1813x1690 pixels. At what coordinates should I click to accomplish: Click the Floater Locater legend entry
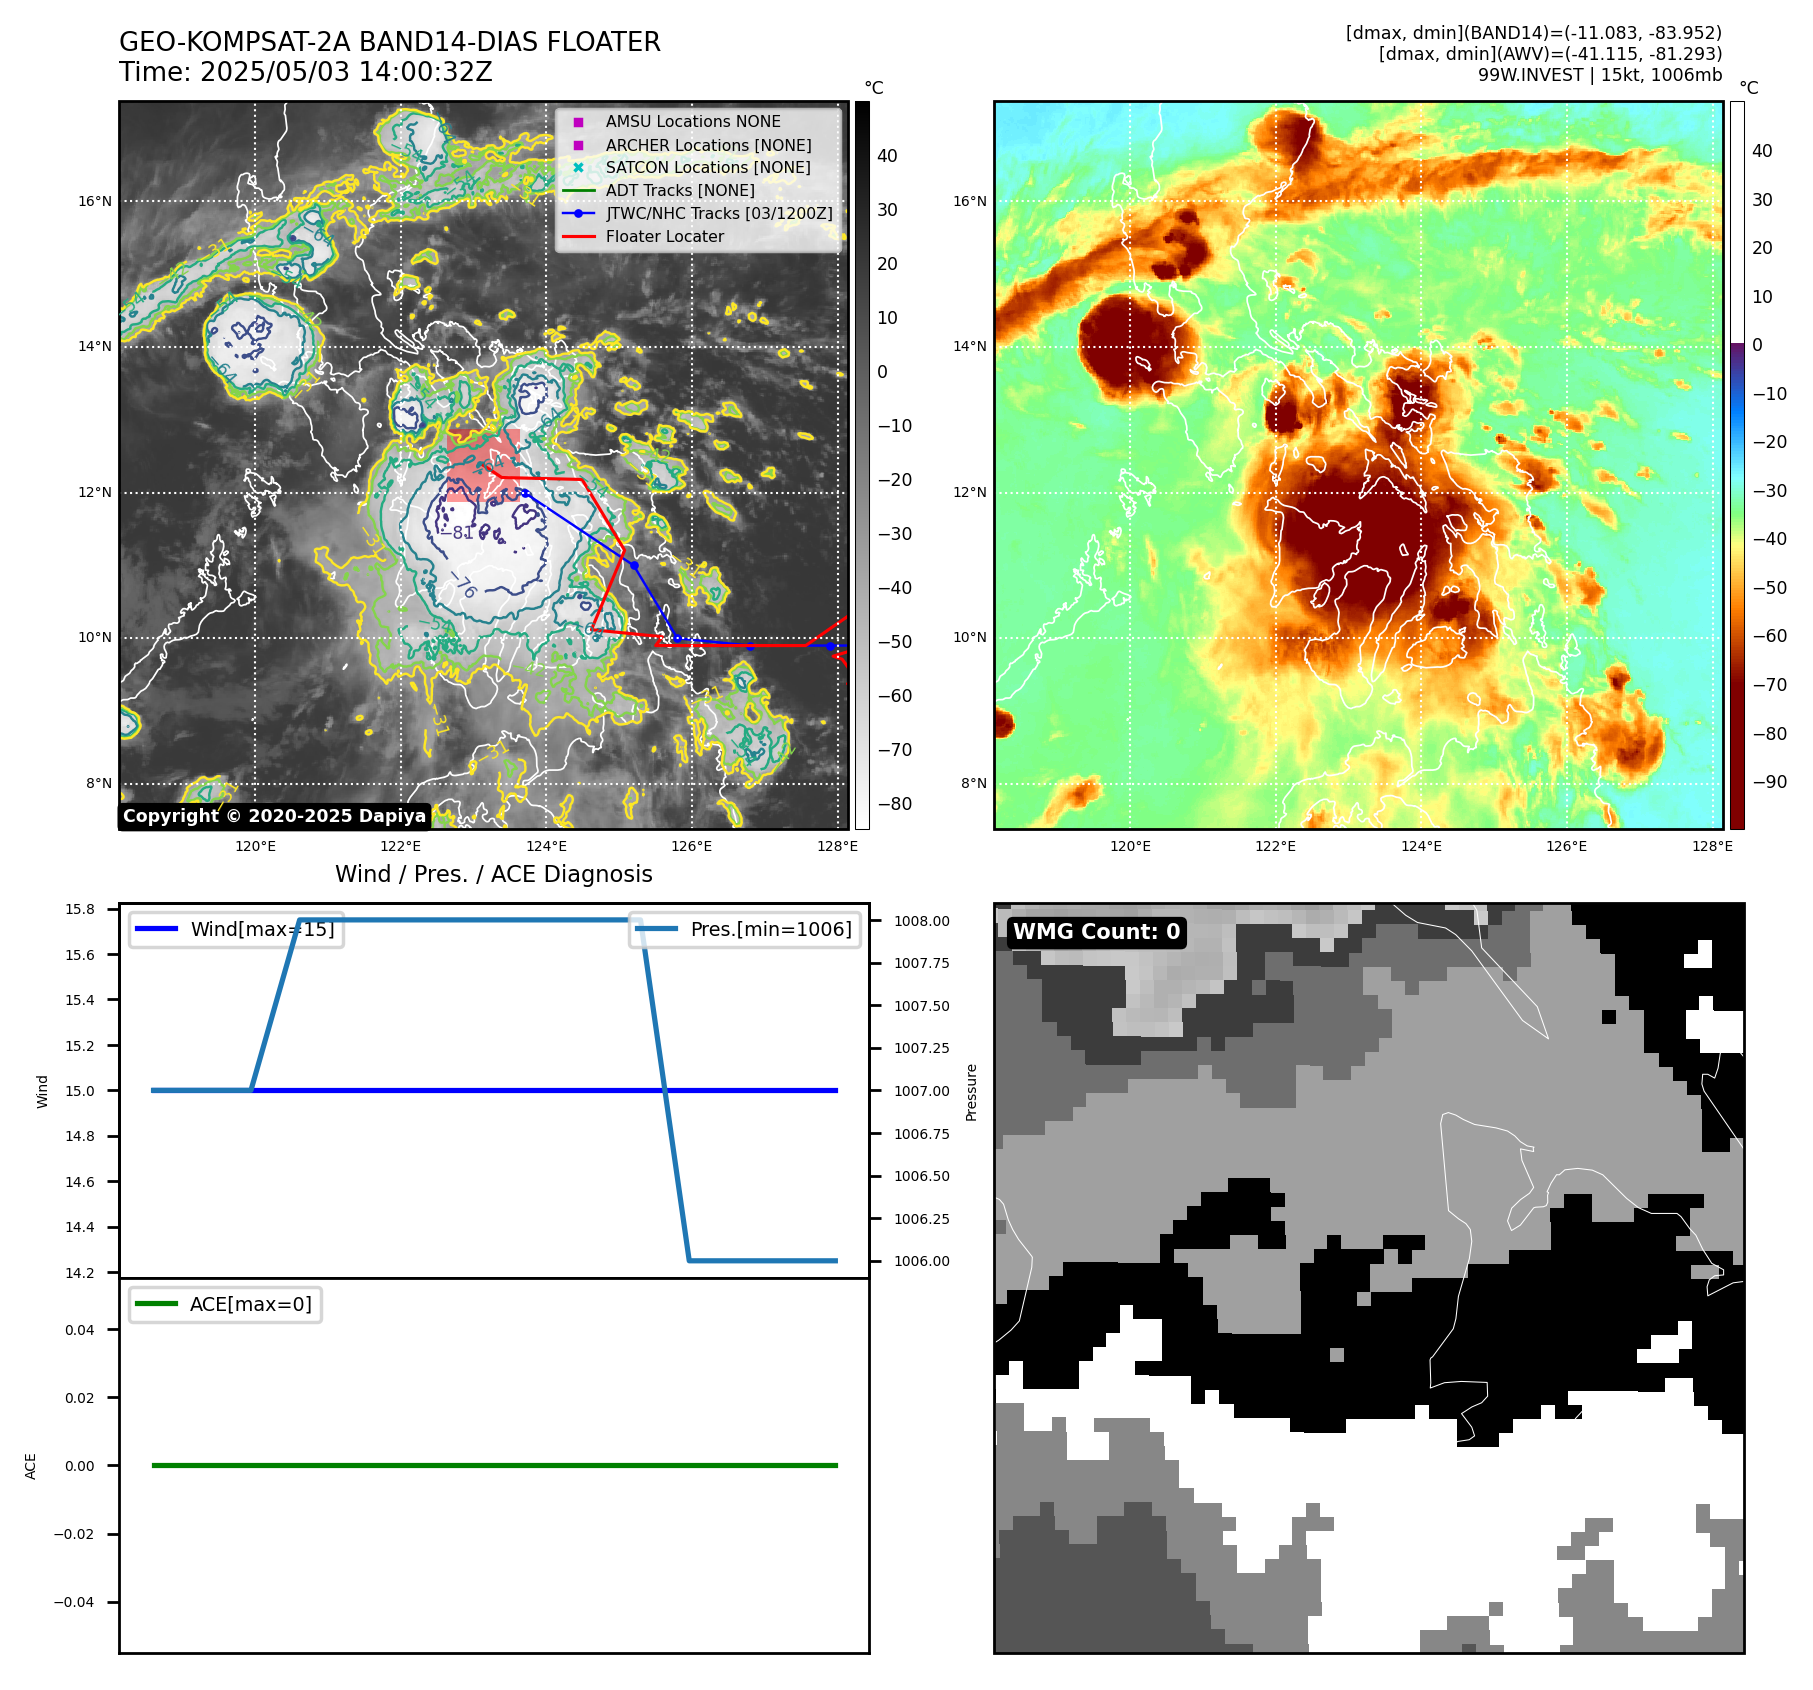[x=665, y=236]
